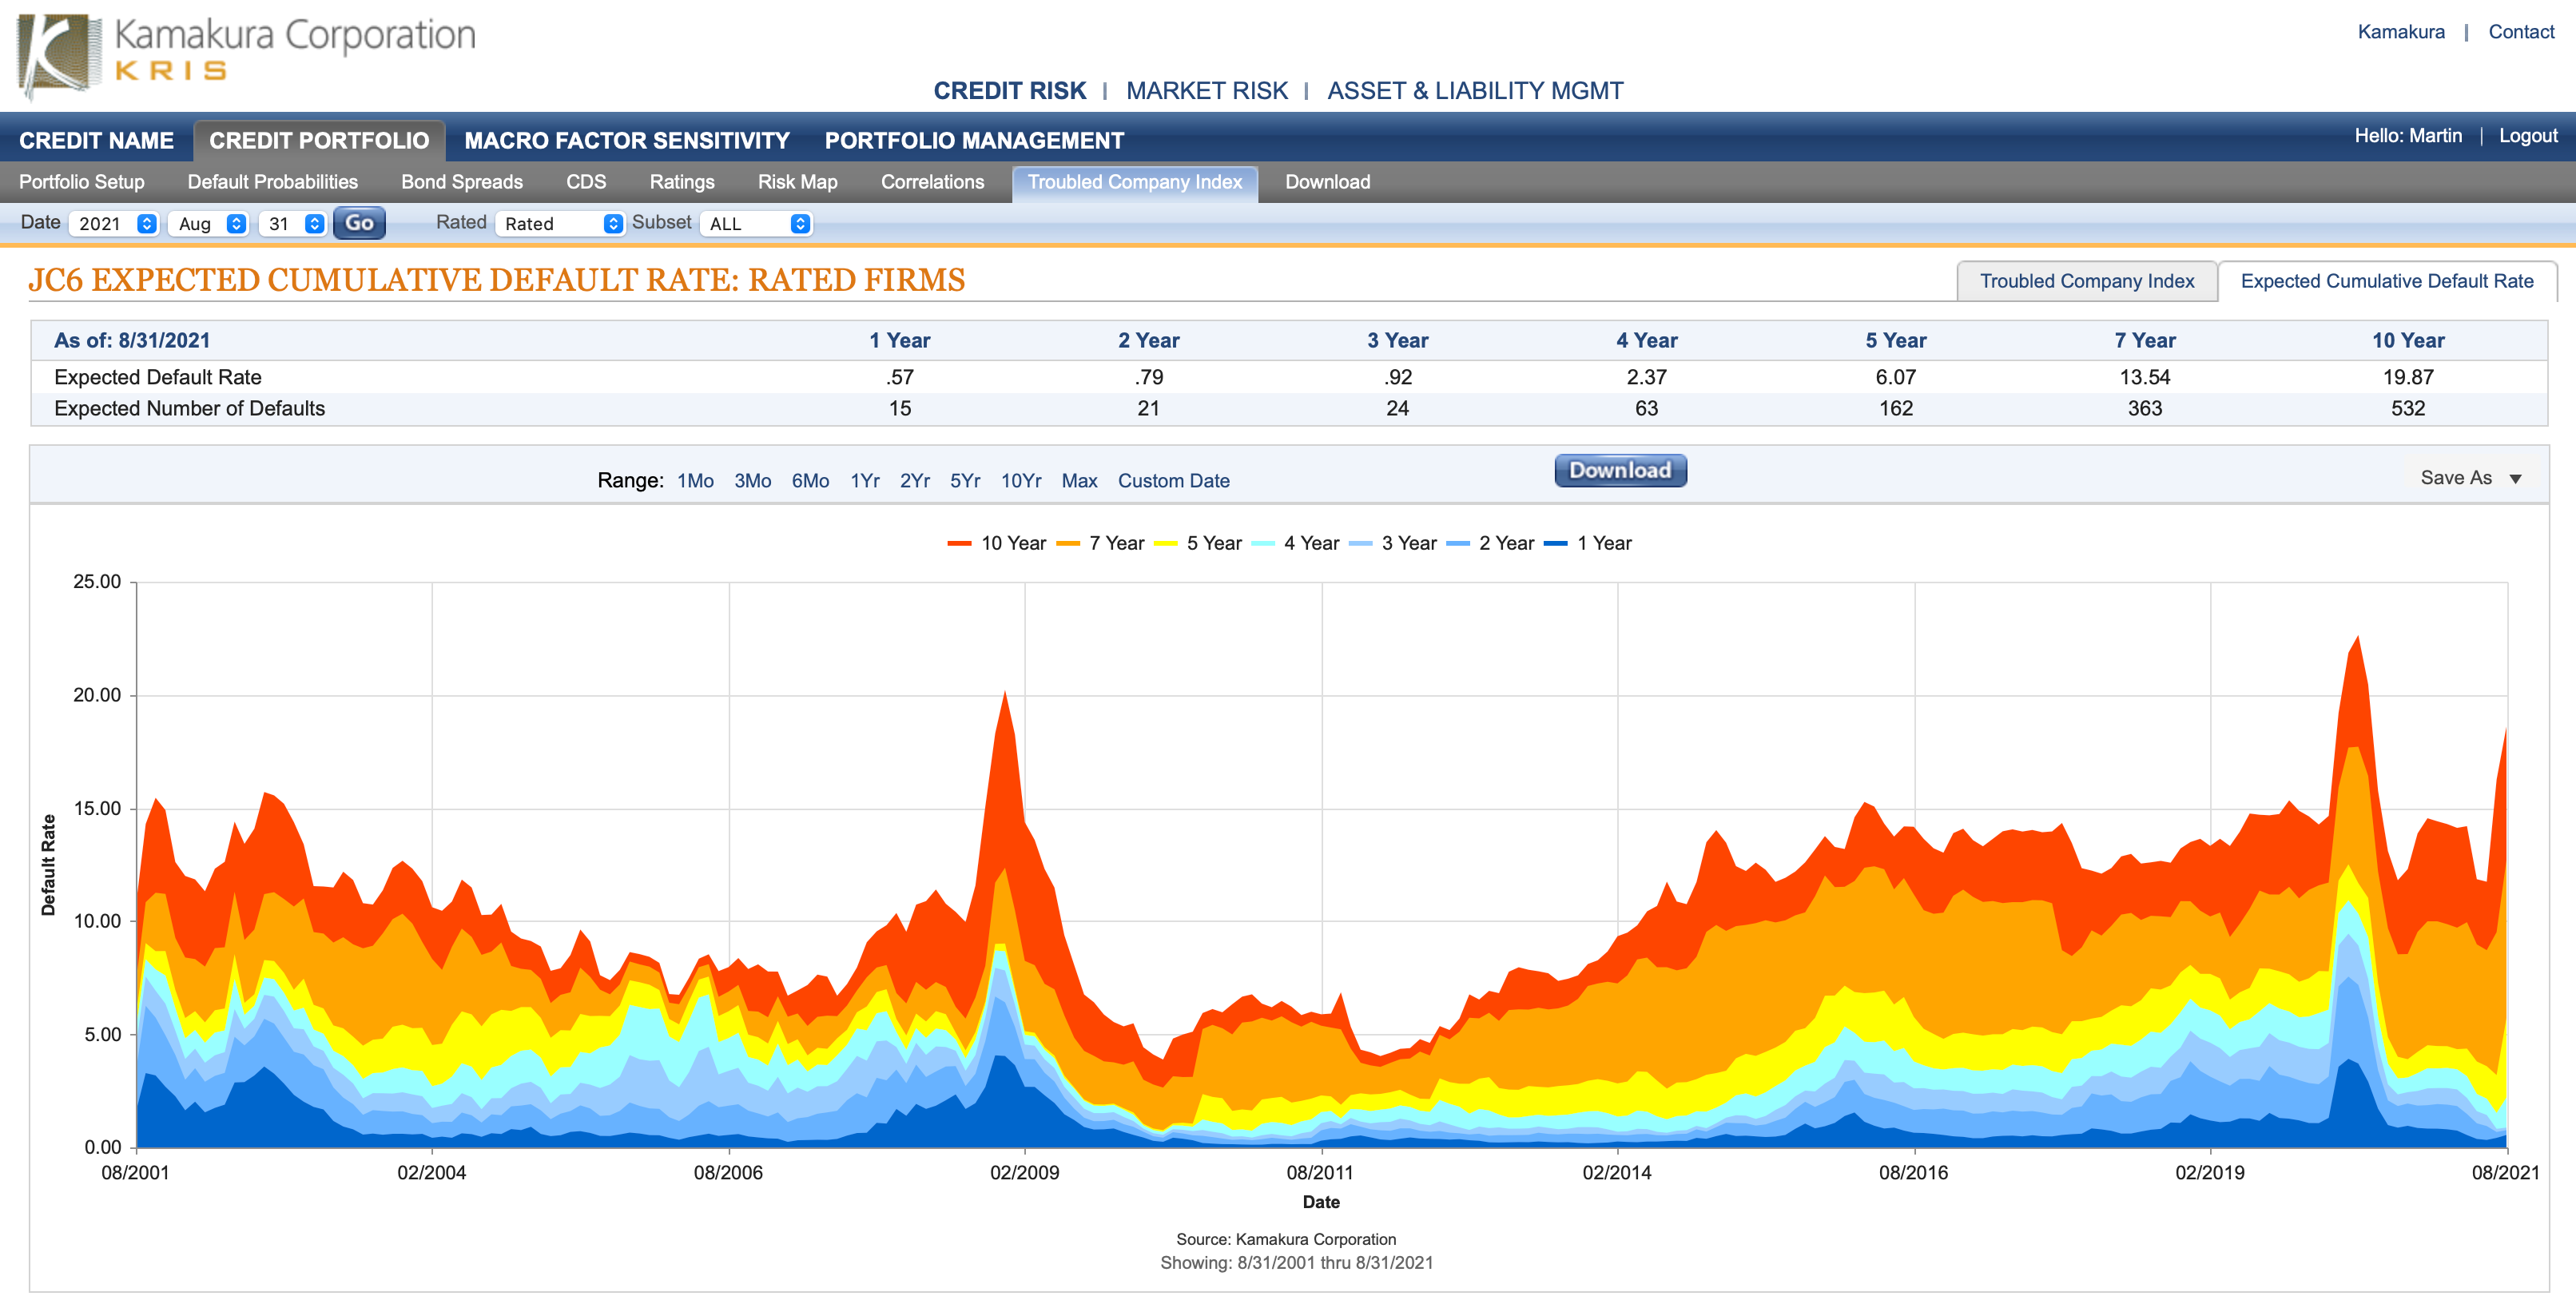Toggle the 3 Year legend series
The height and width of the screenshot is (1304, 2576).
coord(1392,543)
